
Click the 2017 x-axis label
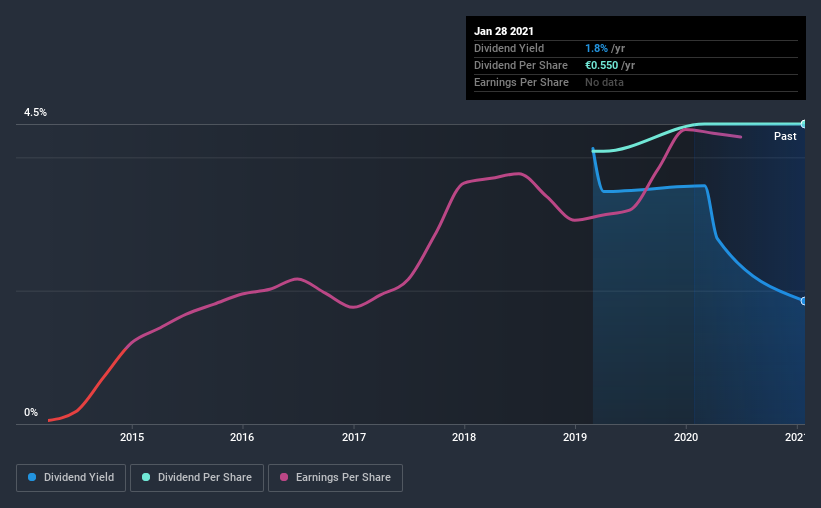pyautogui.click(x=354, y=437)
